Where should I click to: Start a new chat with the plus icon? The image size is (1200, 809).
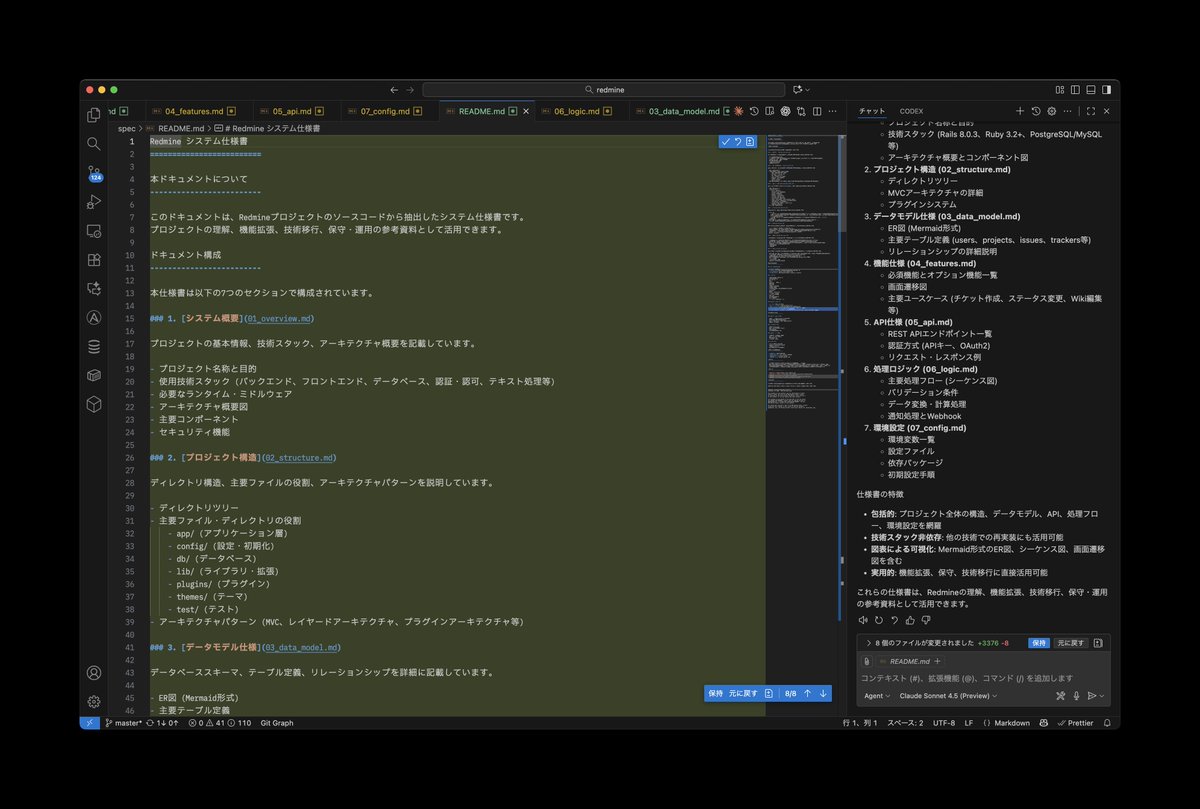(1020, 111)
